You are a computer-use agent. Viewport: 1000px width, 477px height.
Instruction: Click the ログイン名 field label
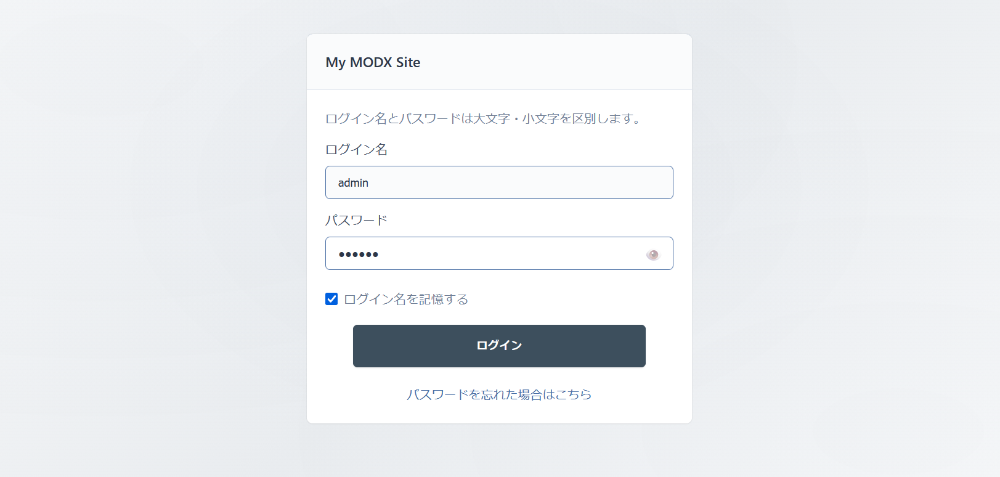(356, 149)
